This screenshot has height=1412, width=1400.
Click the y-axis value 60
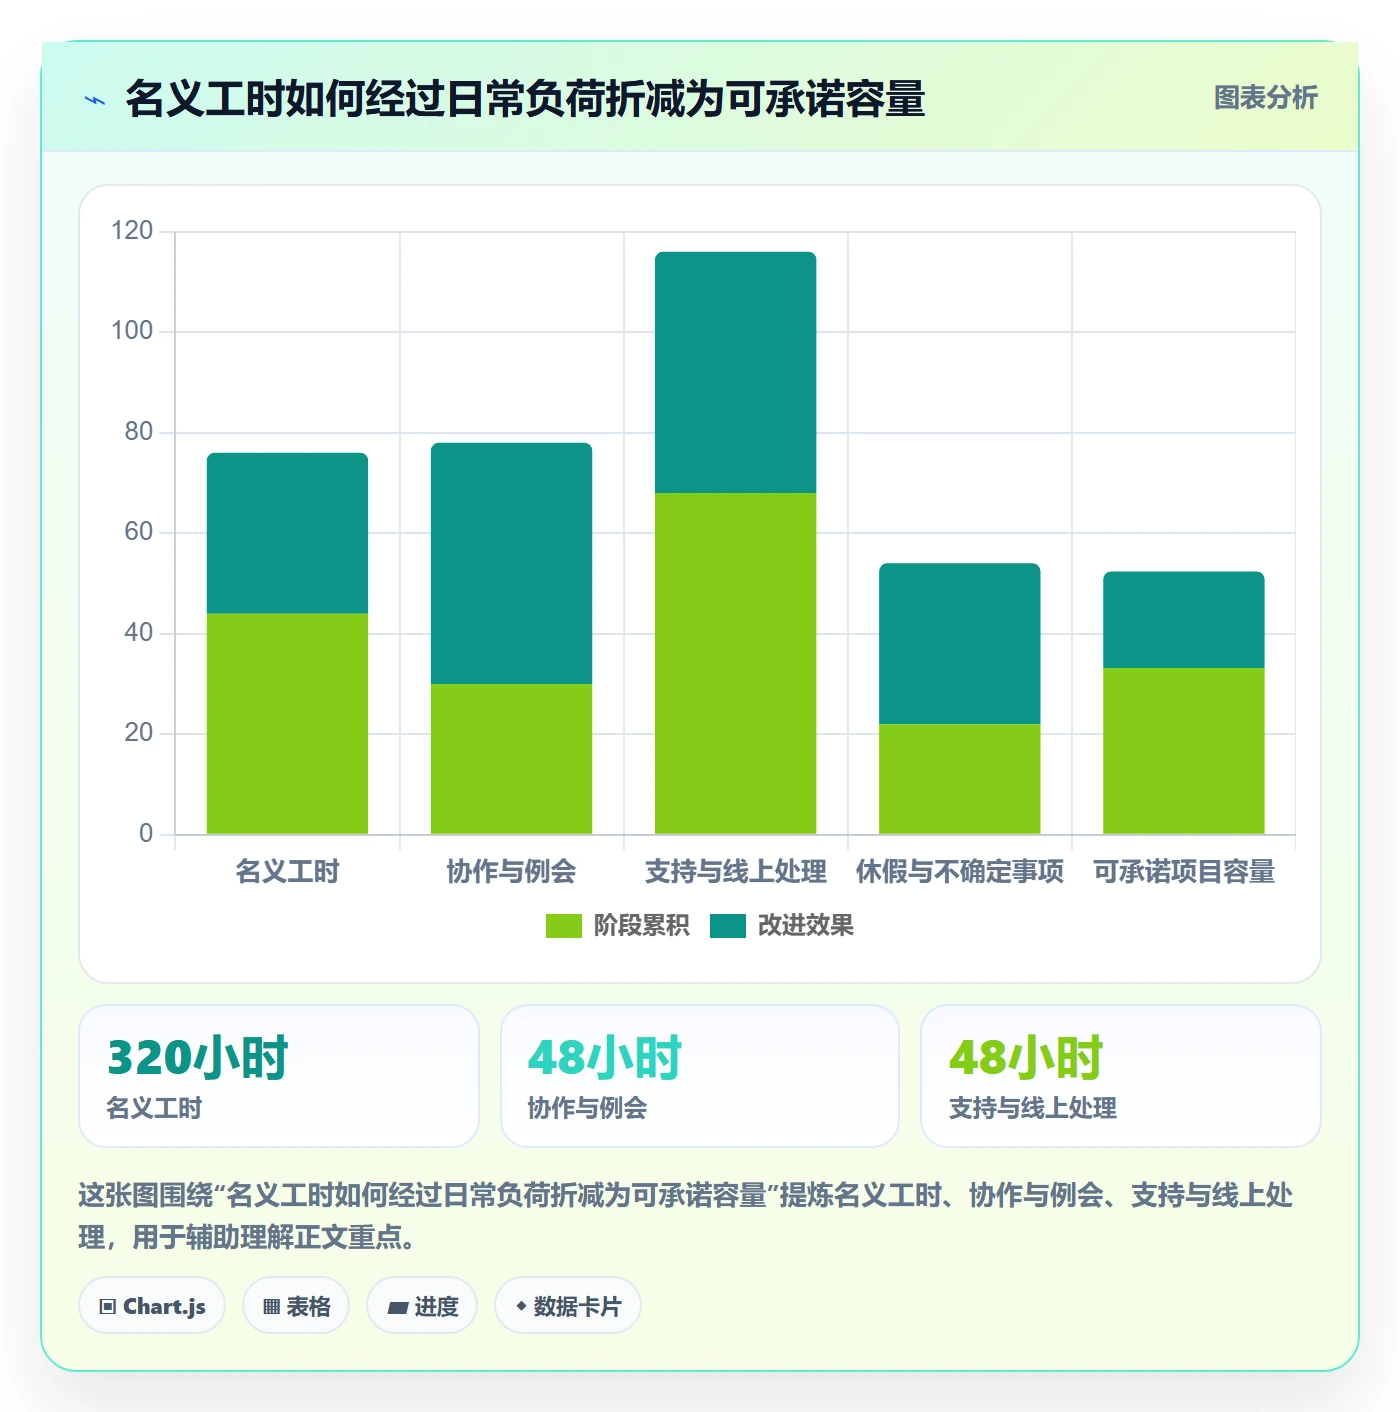click(138, 532)
